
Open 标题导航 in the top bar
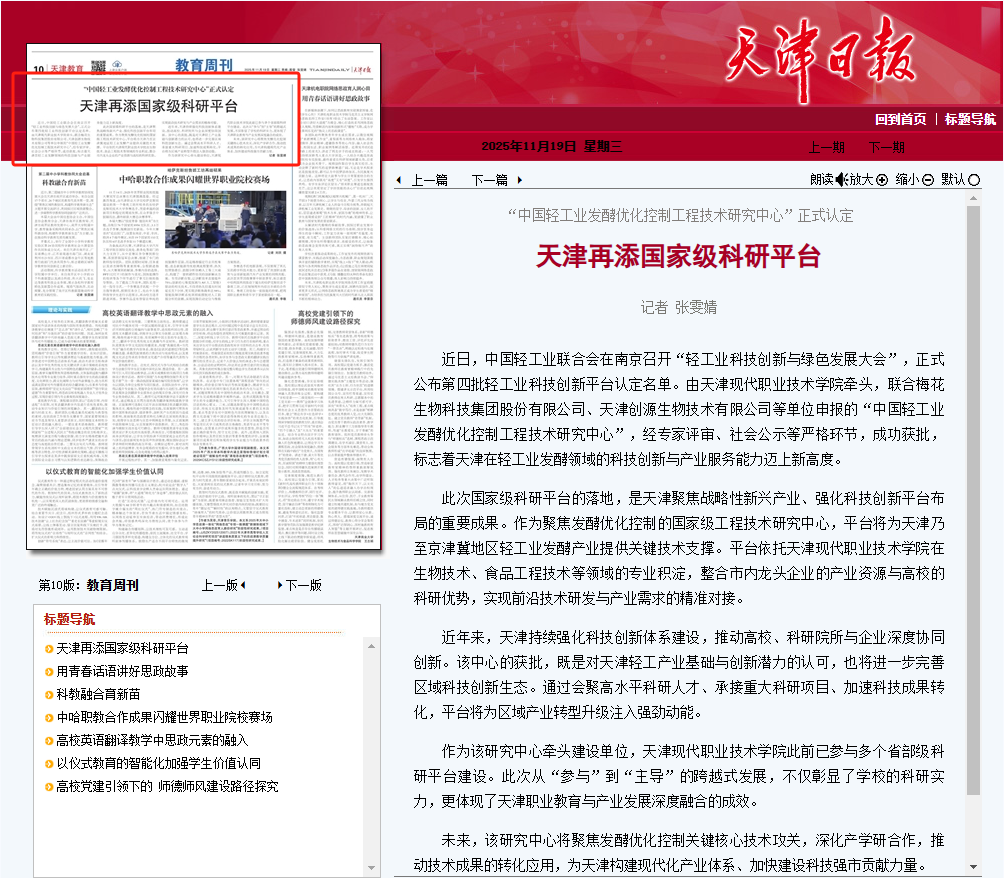click(x=970, y=119)
